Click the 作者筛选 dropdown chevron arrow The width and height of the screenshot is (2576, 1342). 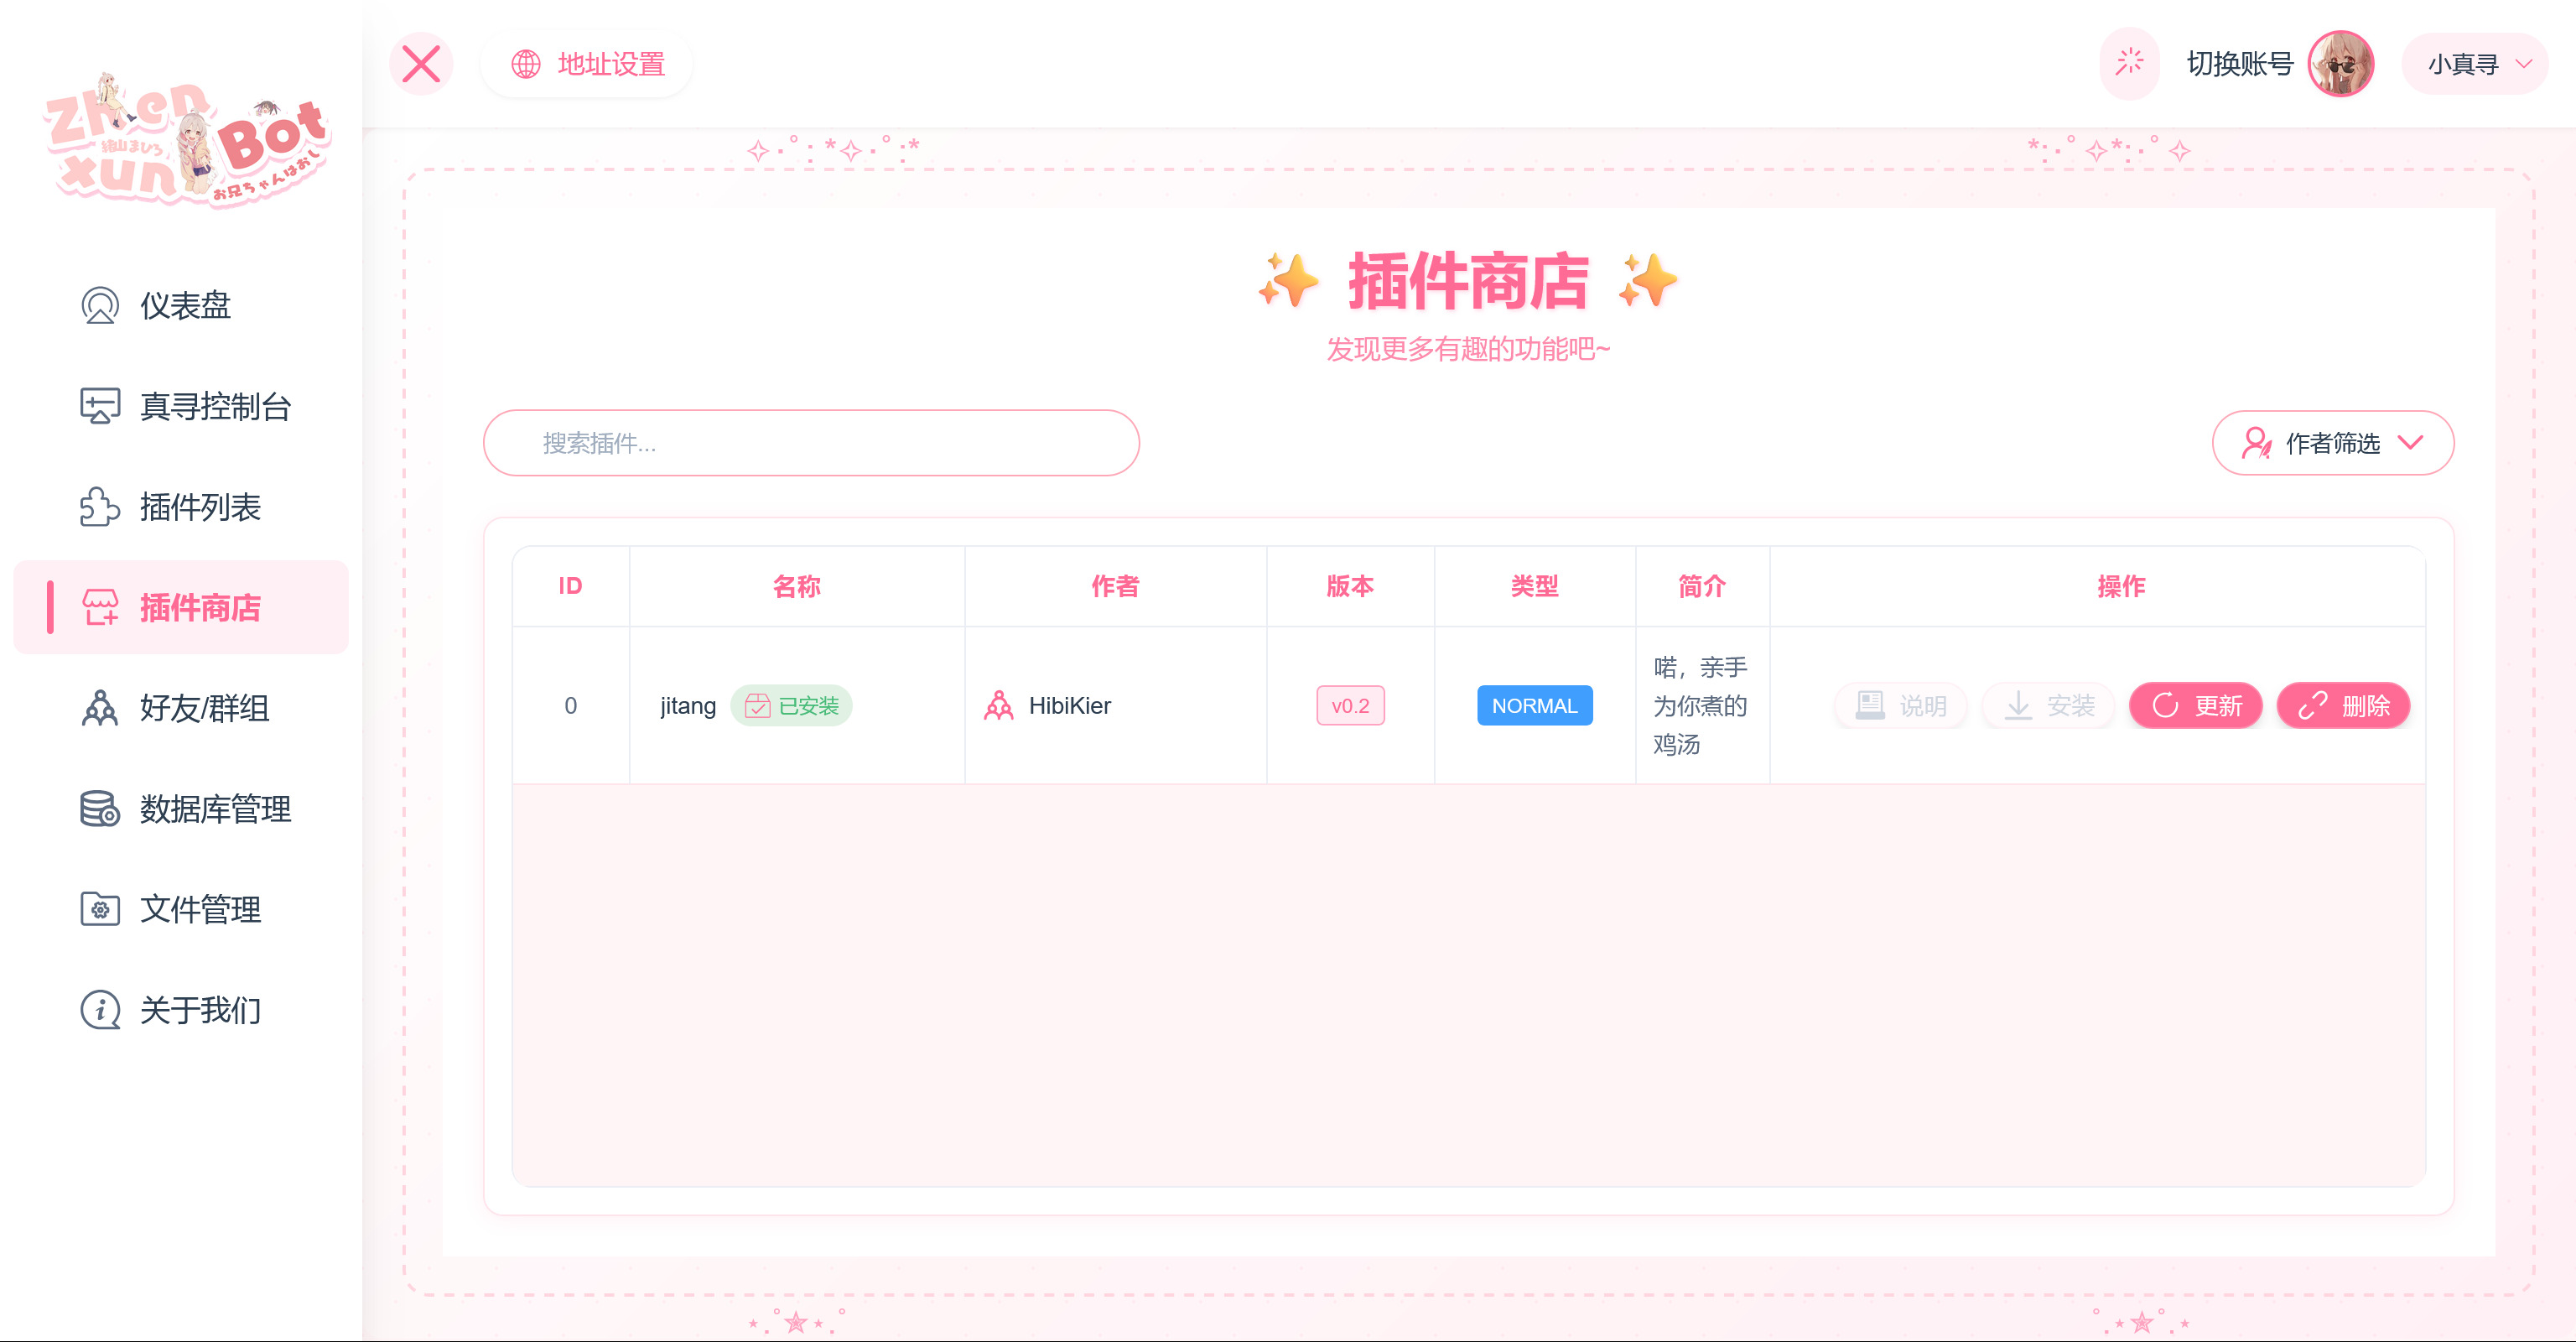point(2411,443)
